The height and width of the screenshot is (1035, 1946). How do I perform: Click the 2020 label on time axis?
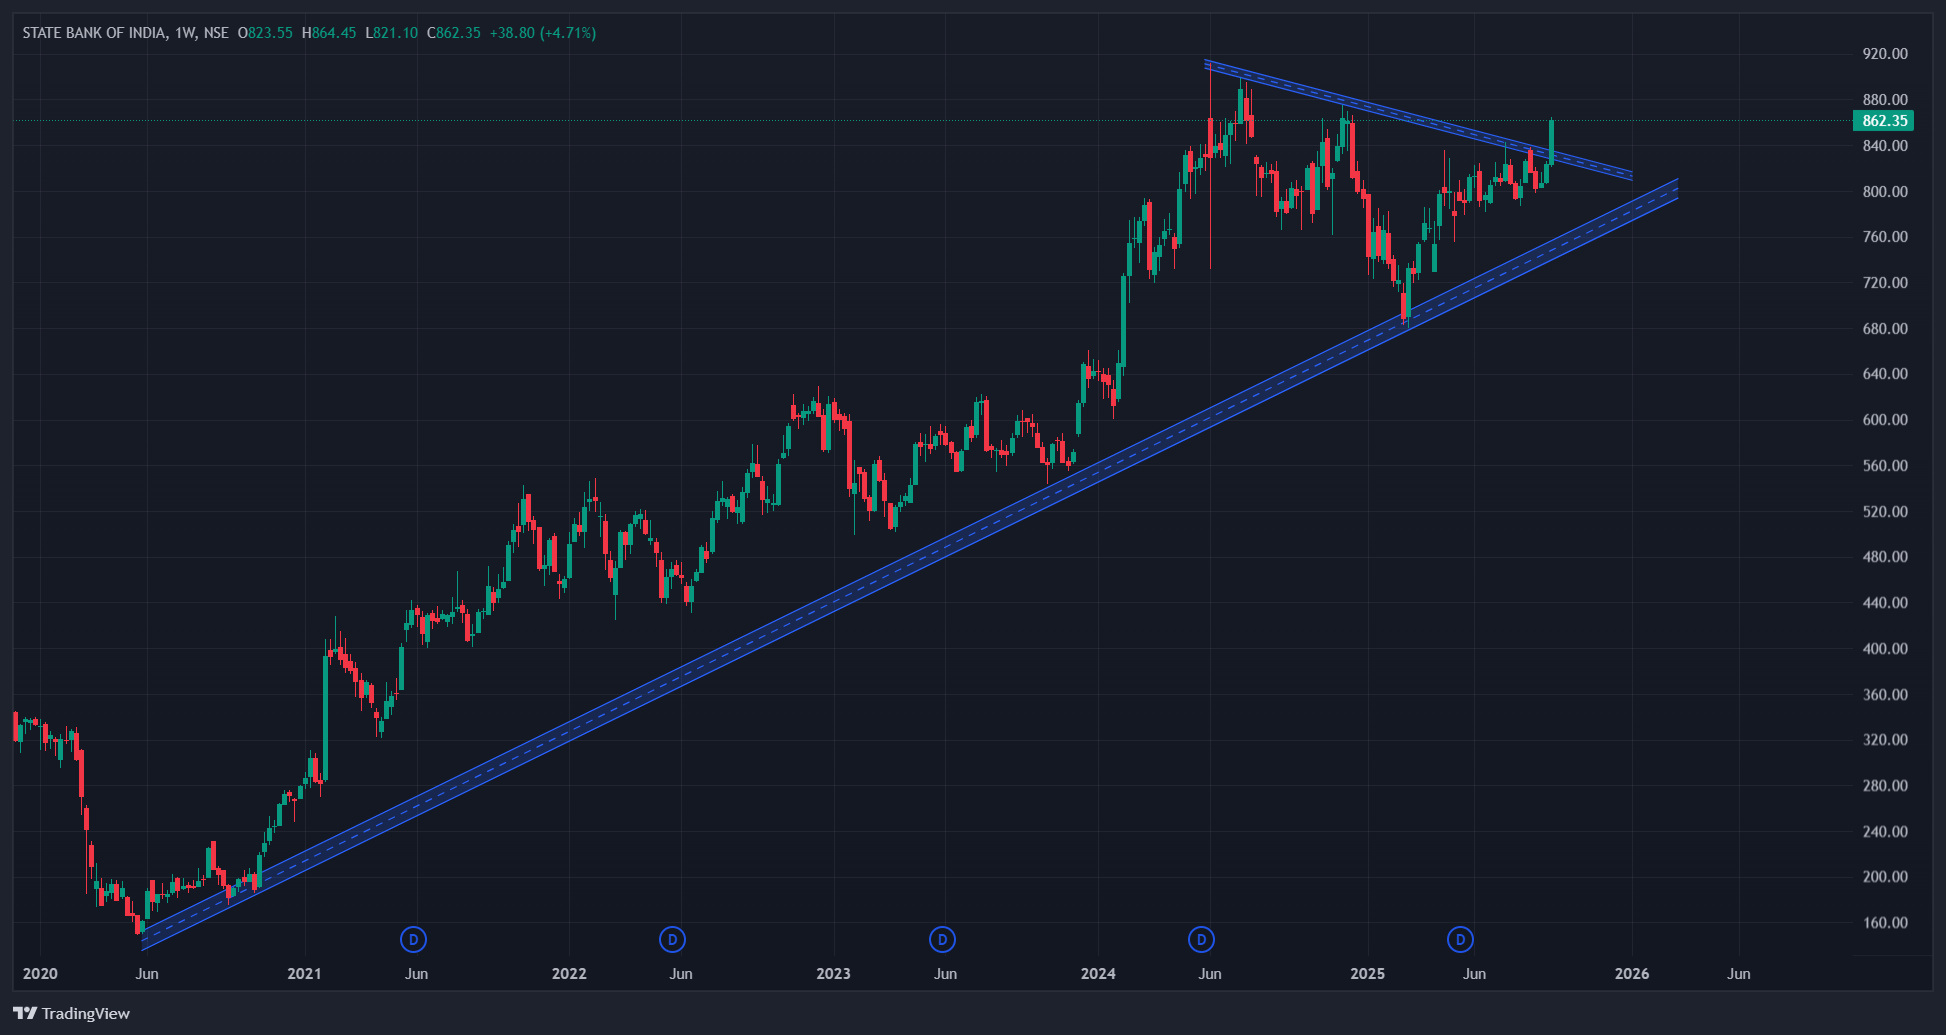pyautogui.click(x=40, y=973)
